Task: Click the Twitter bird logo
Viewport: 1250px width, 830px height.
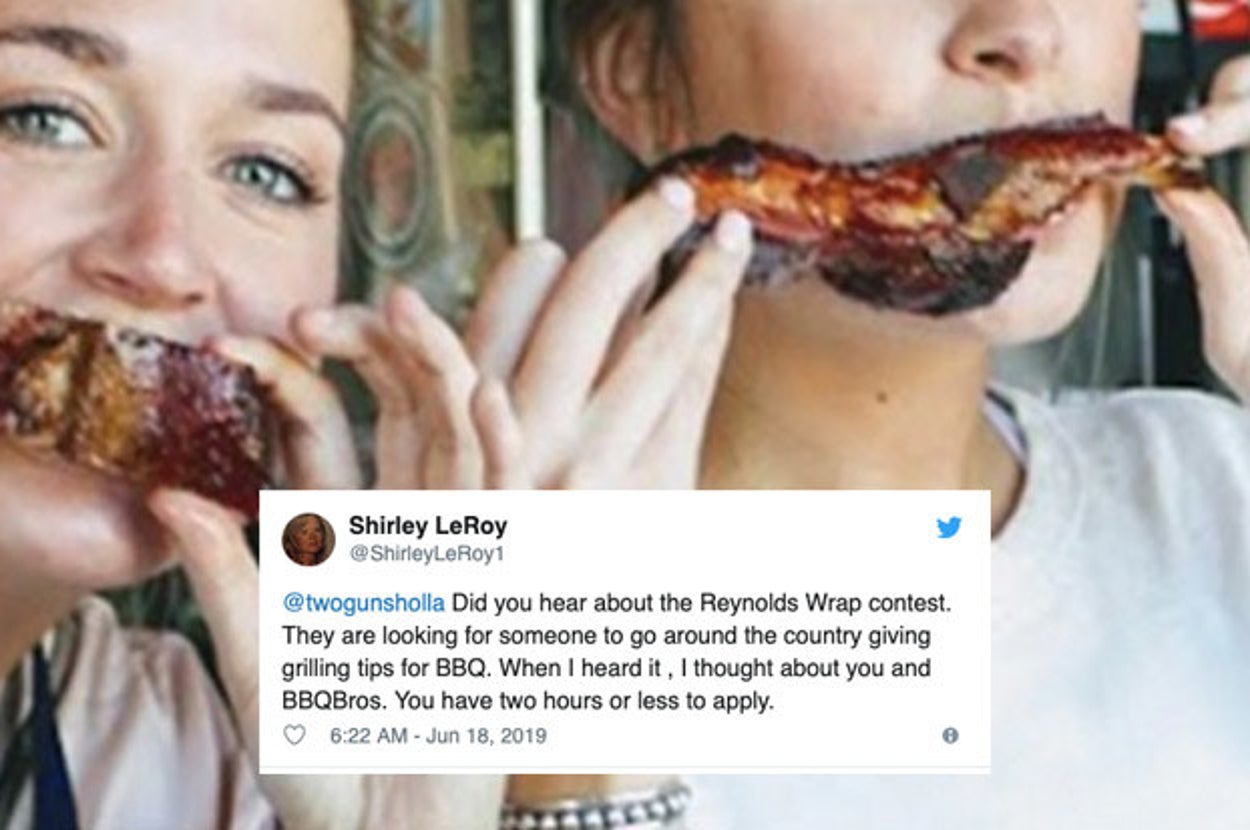Action: [948, 527]
